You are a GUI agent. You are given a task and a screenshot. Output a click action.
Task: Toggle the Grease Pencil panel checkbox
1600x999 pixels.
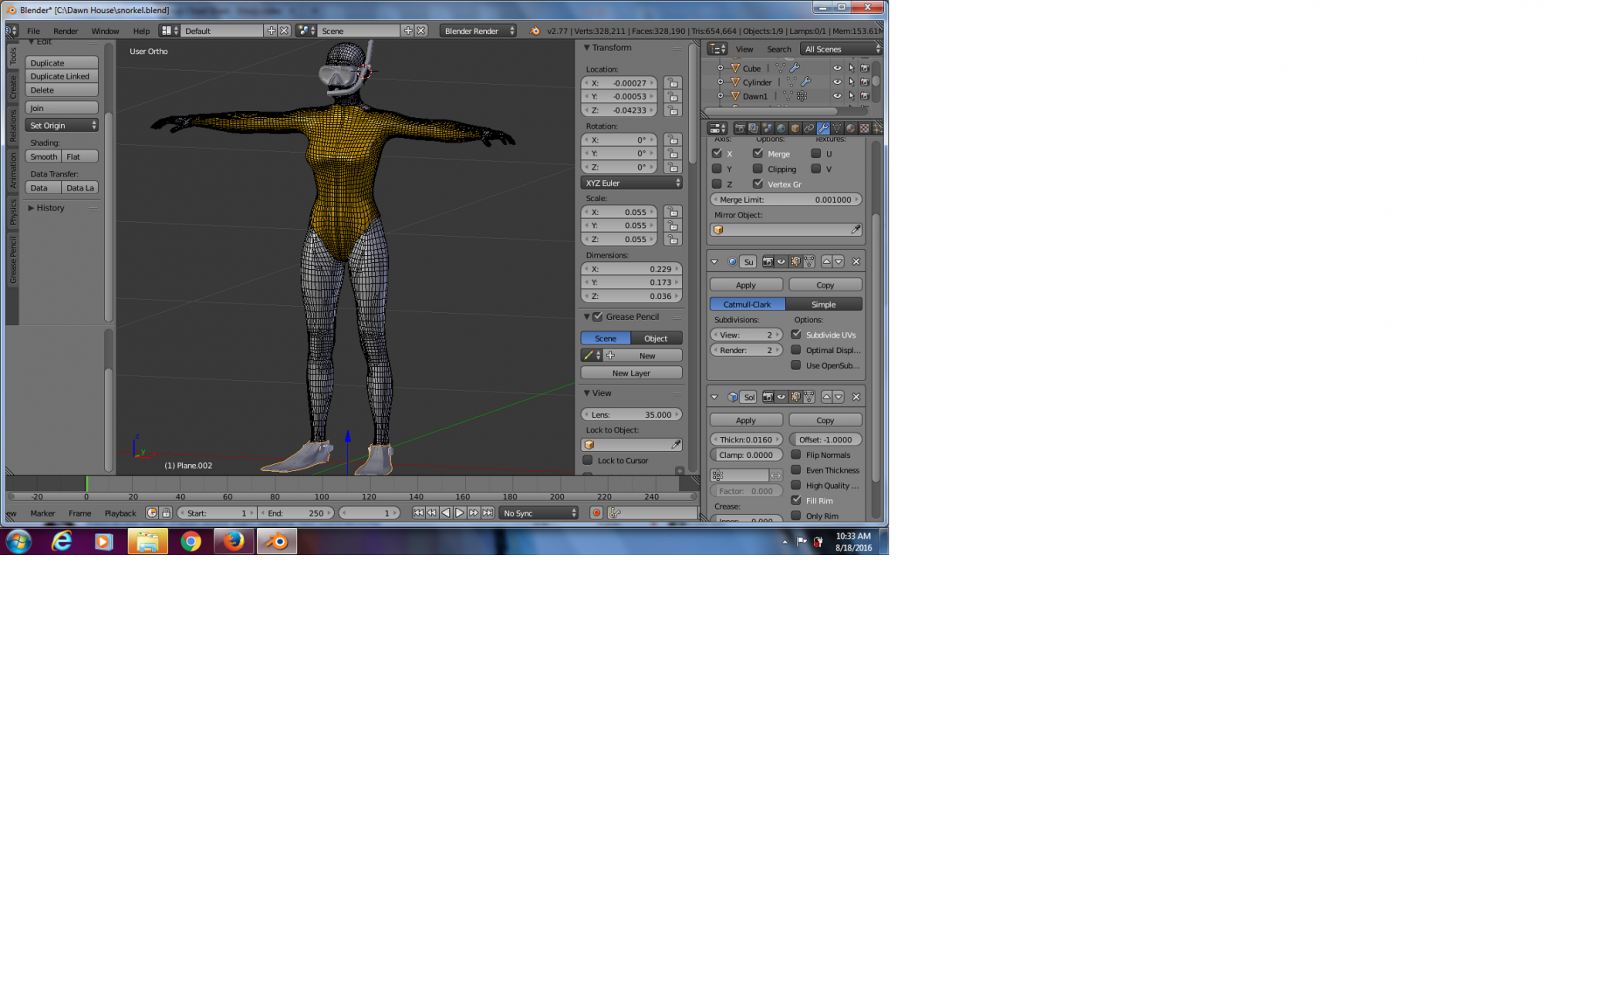click(598, 317)
